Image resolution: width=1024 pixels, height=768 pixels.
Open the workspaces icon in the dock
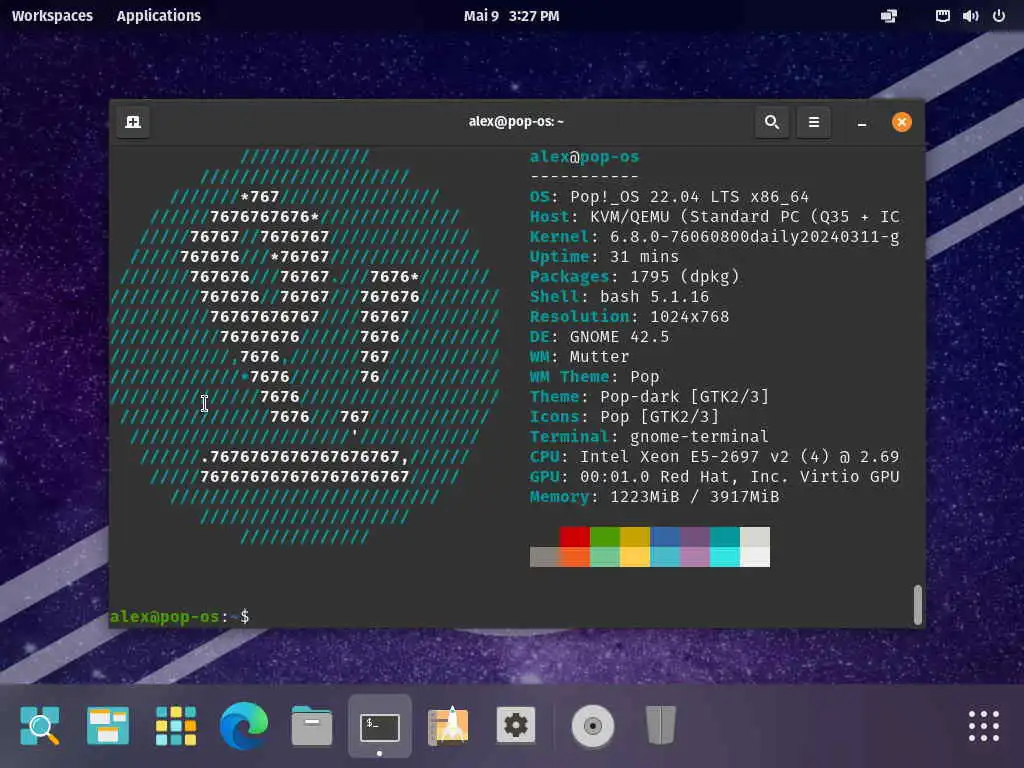(x=108, y=726)
